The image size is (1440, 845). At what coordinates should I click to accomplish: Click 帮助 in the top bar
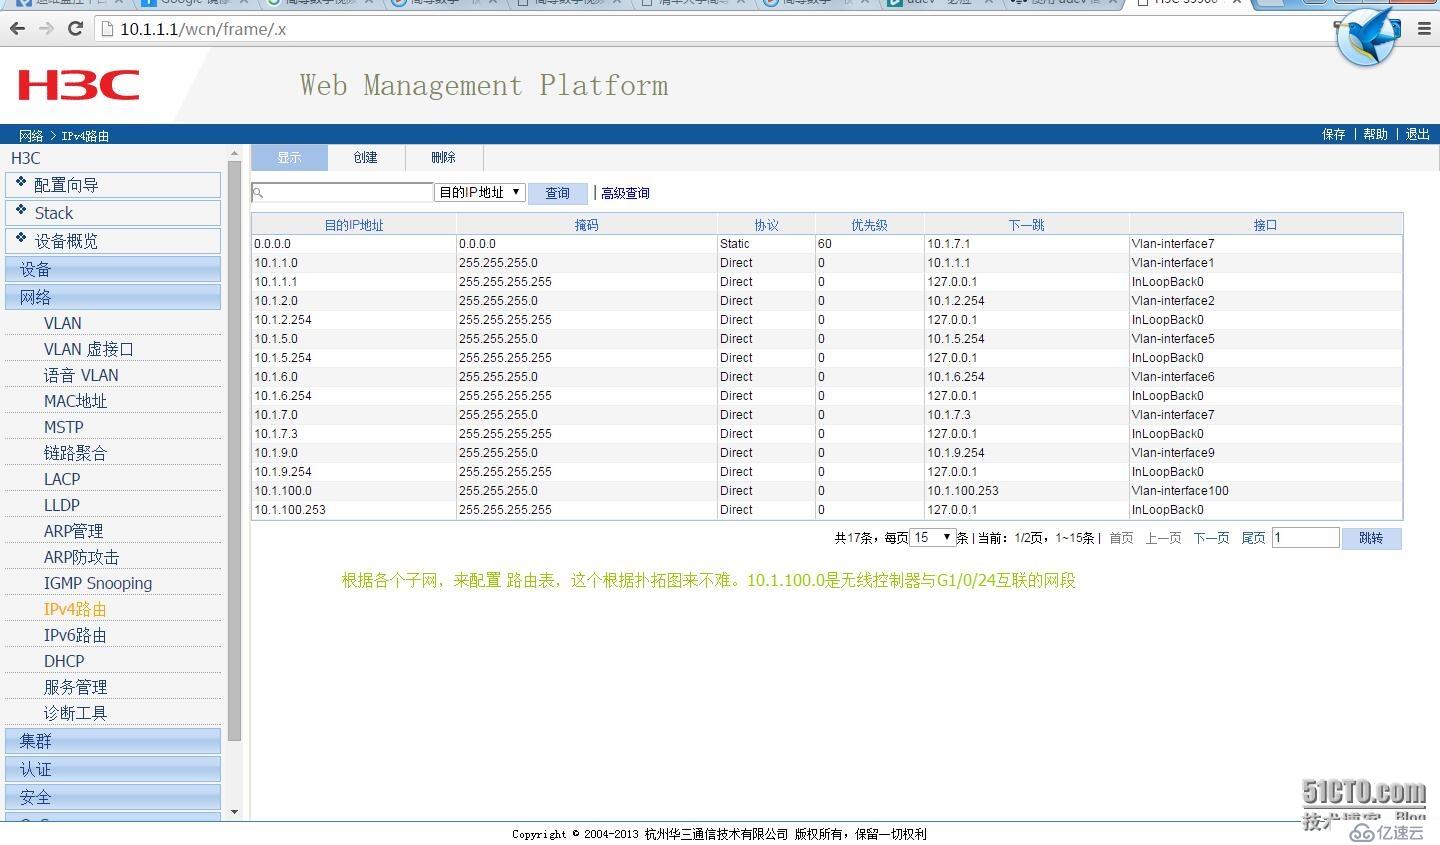click(1376, 134)
